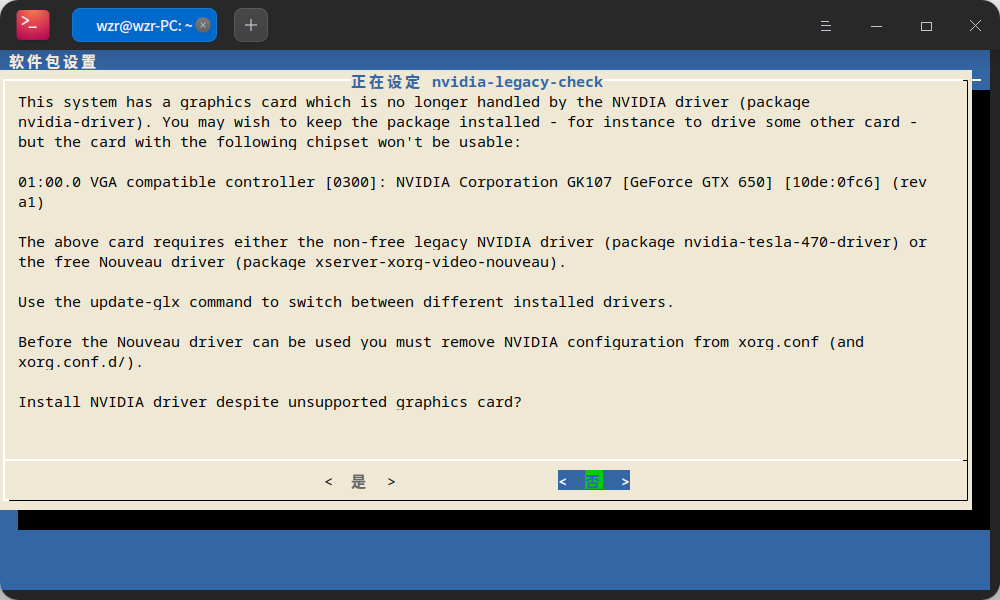Click the < arrow beside the 否 button
The image size is (1000, 600).
(x=563, y=480)
